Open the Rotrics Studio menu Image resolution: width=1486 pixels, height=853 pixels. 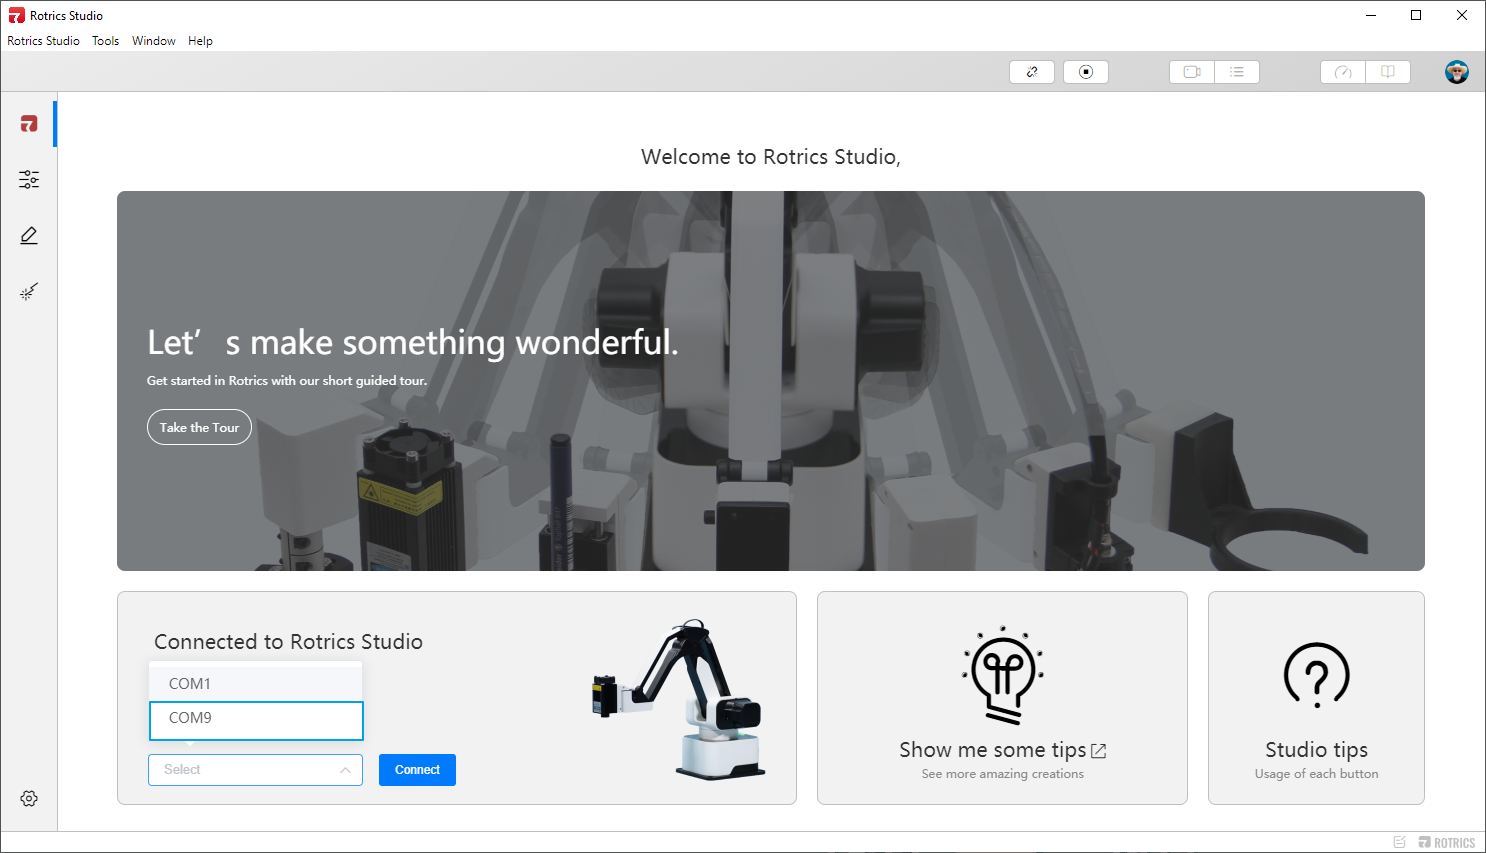(43, 41)
